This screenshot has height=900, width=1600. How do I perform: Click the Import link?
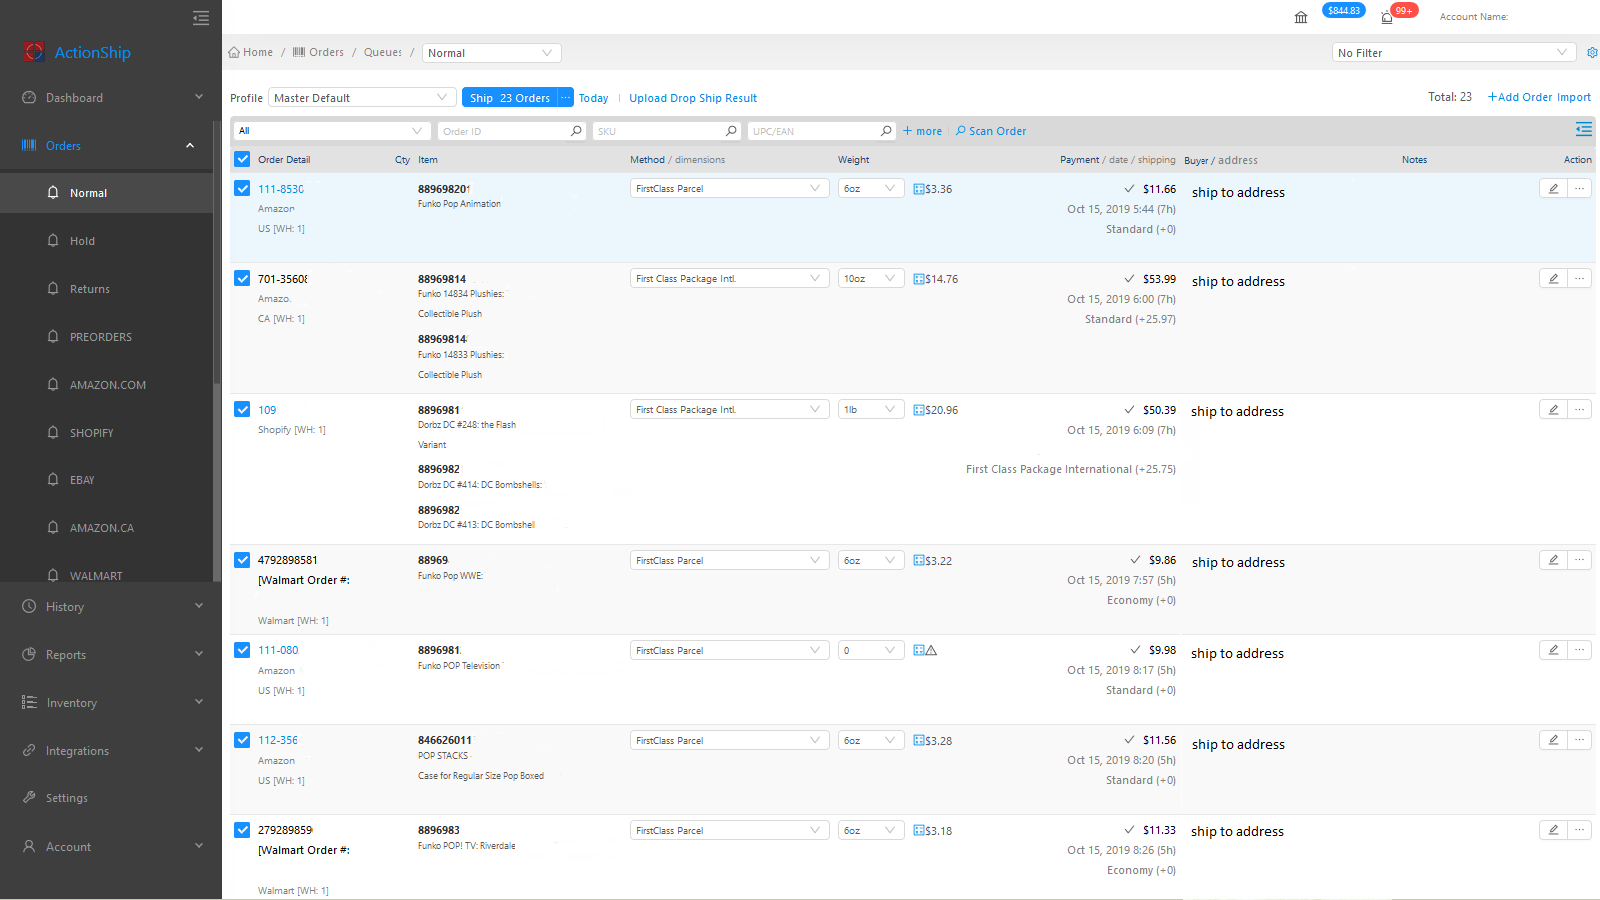pyautogui.click(x=1574, y=97)
